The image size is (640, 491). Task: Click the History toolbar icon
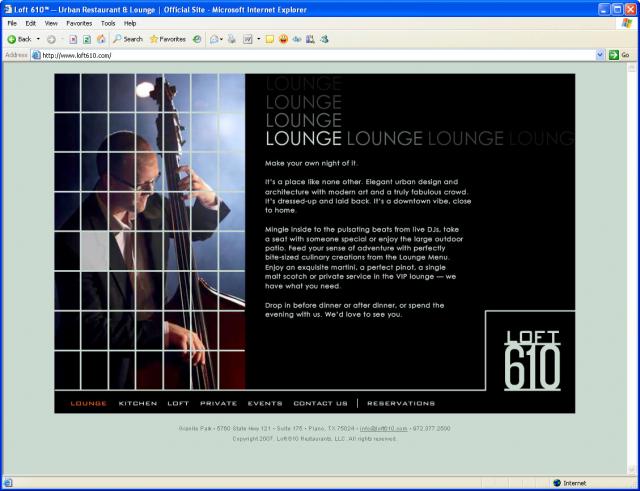(197, 39)
